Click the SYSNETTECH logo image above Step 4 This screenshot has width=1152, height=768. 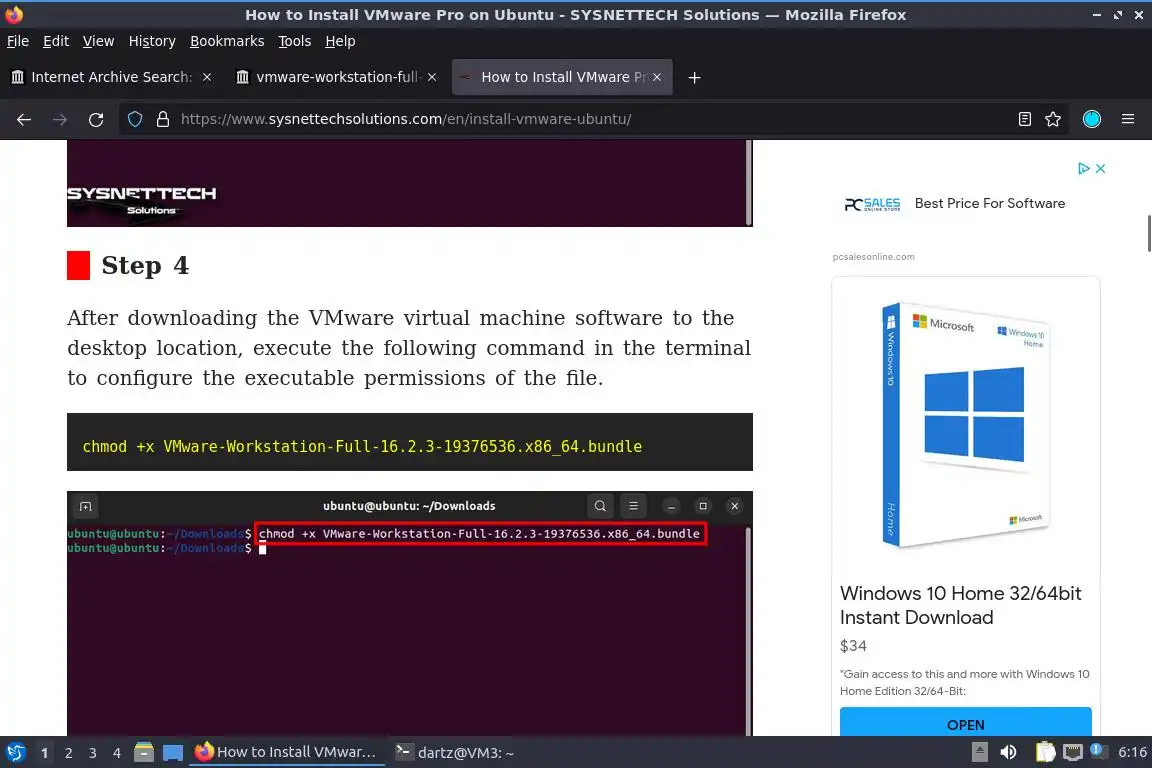[x=142, y=201]
